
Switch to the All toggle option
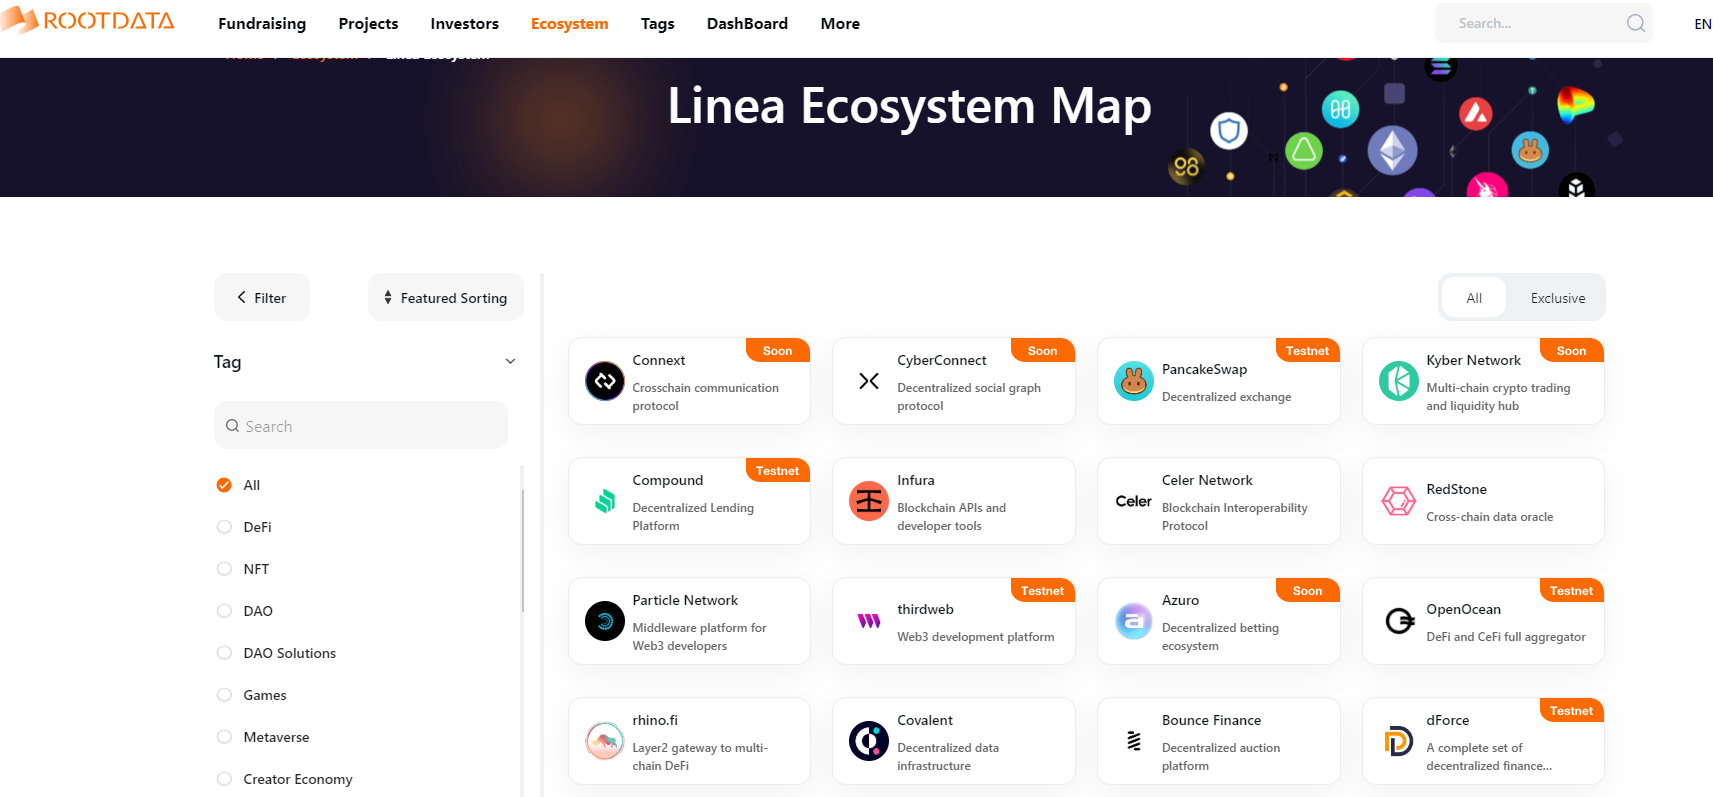tap(1474, 298)
